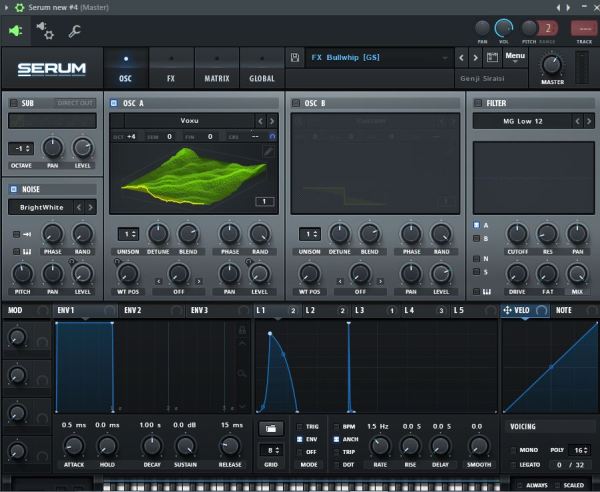Open the MG Low 12 filter type menu
Image resolution: width=600 pixels, height=492 pixels.
tap(522, 121)
